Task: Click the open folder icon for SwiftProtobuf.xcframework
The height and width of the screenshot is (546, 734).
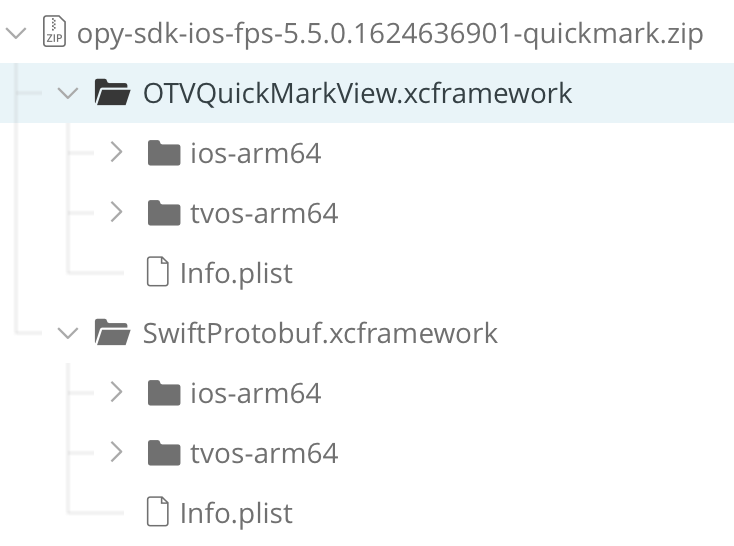Action: (114, 332)
